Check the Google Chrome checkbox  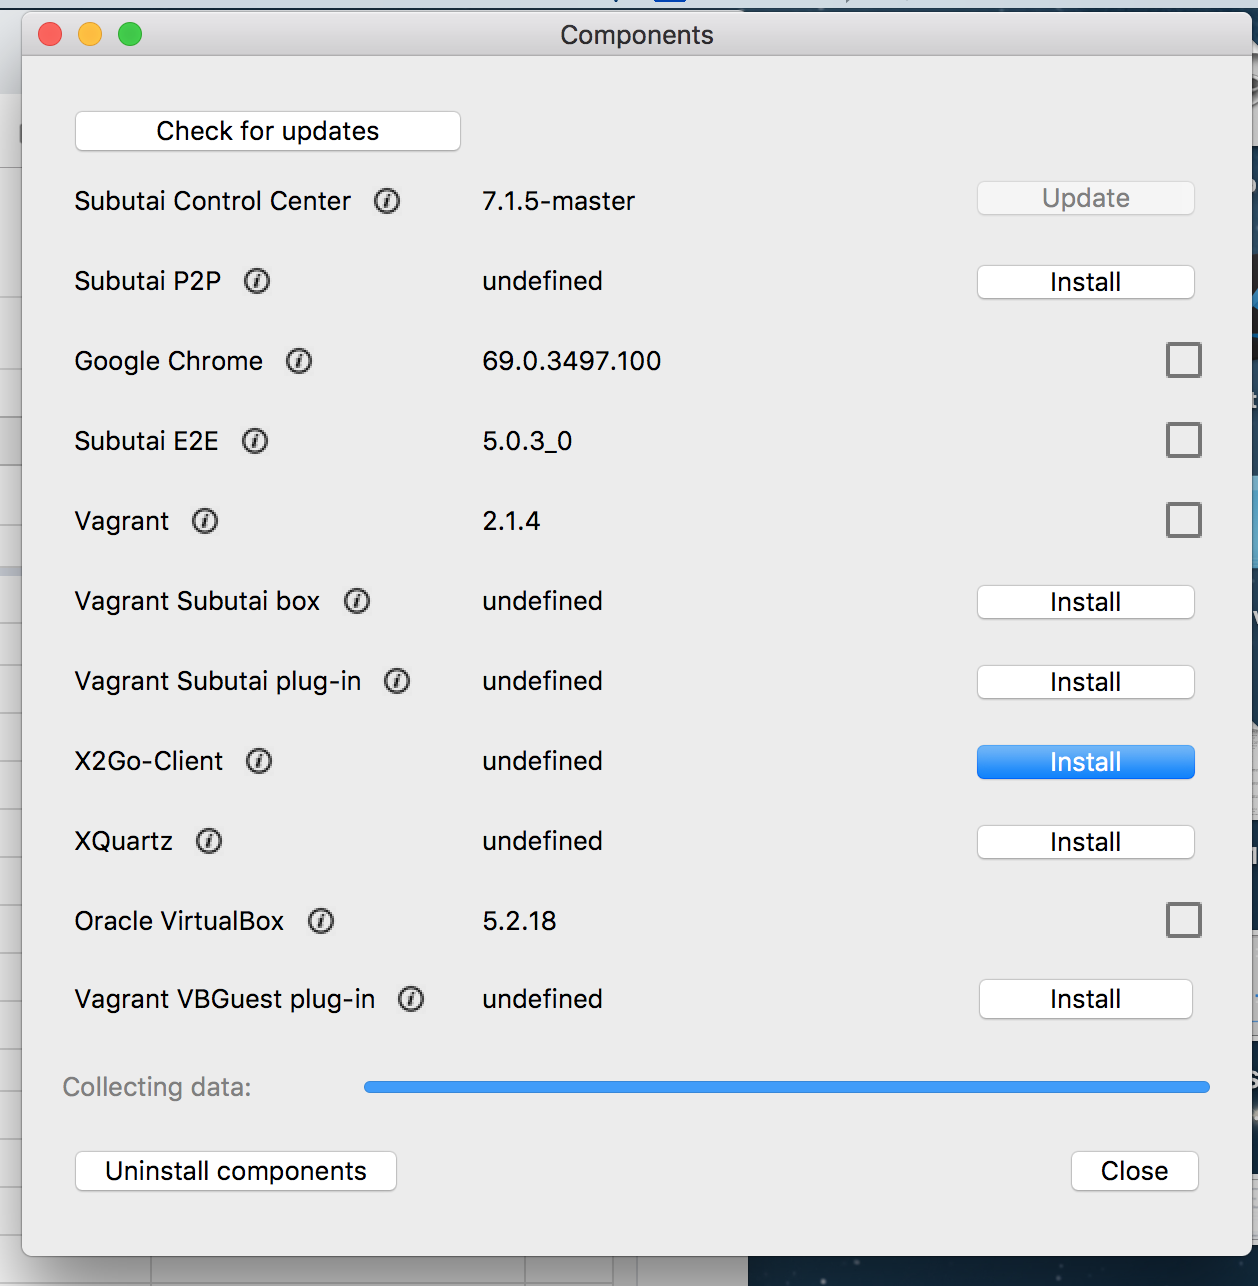click(x=1184, y=360)
